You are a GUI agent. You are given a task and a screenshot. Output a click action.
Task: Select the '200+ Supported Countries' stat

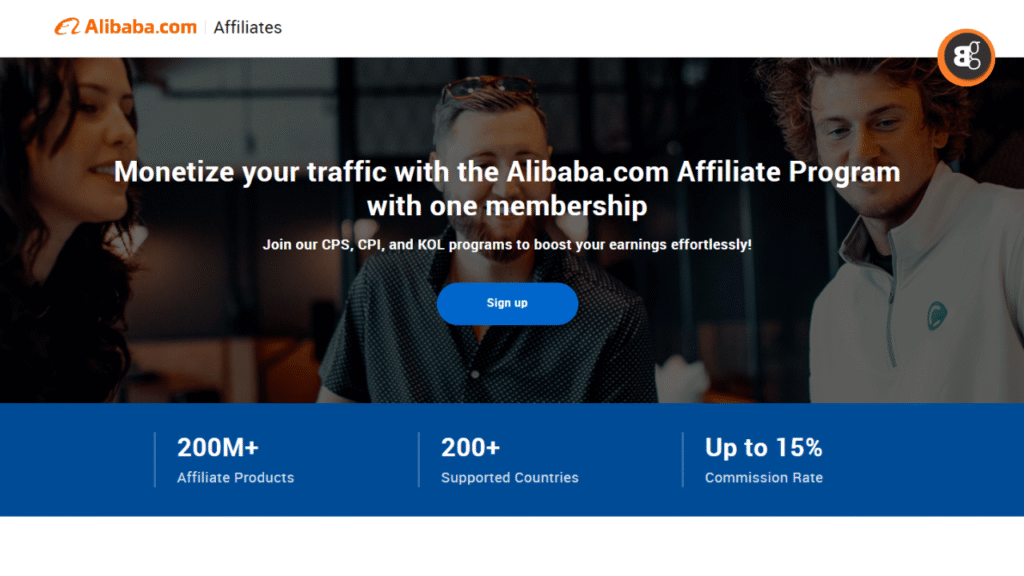(509, 460)
